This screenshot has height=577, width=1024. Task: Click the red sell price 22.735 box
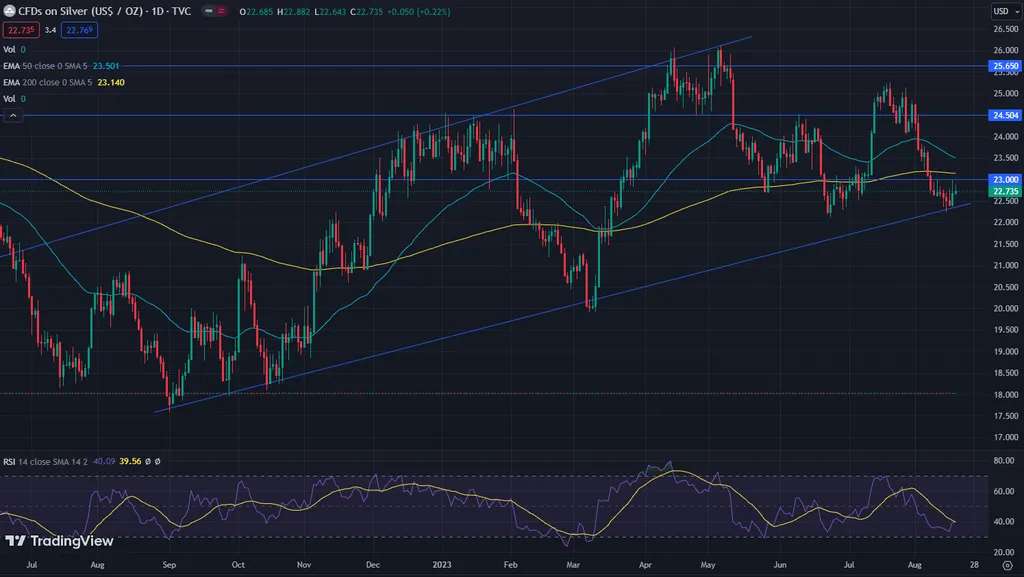pyautogui.click(x=18, y=30)
